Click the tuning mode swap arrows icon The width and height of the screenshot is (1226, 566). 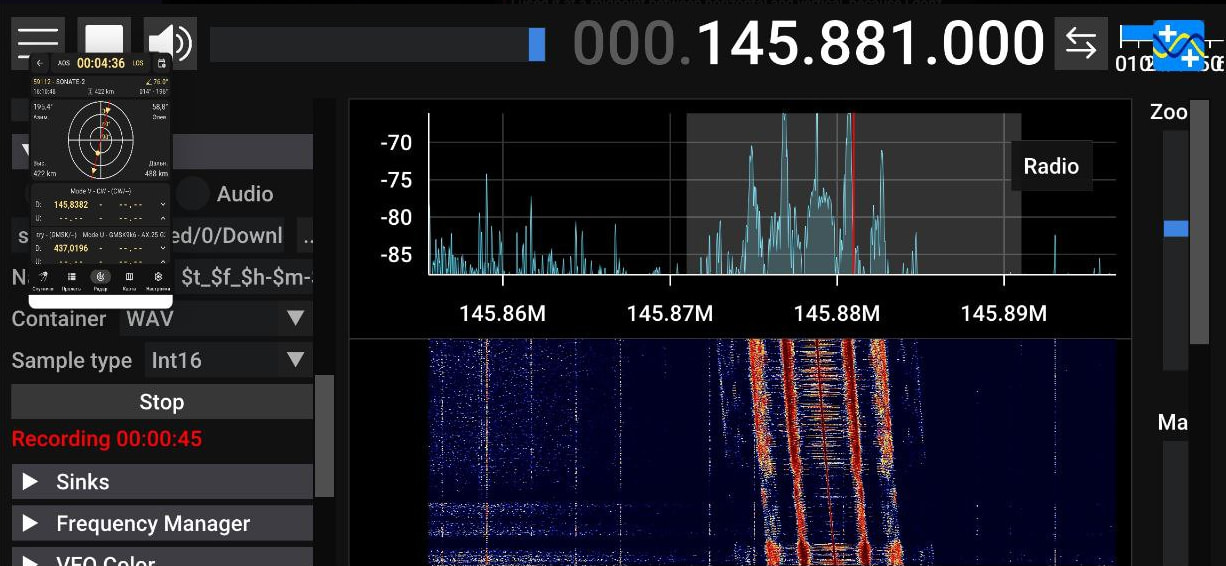click(x=1080, y=43)
